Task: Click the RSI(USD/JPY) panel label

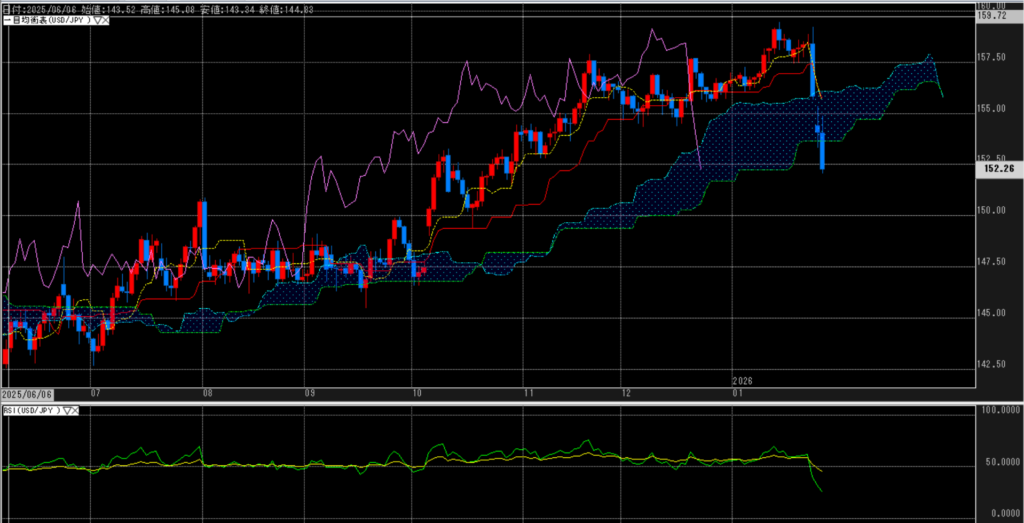Action: tap(31, 410)
